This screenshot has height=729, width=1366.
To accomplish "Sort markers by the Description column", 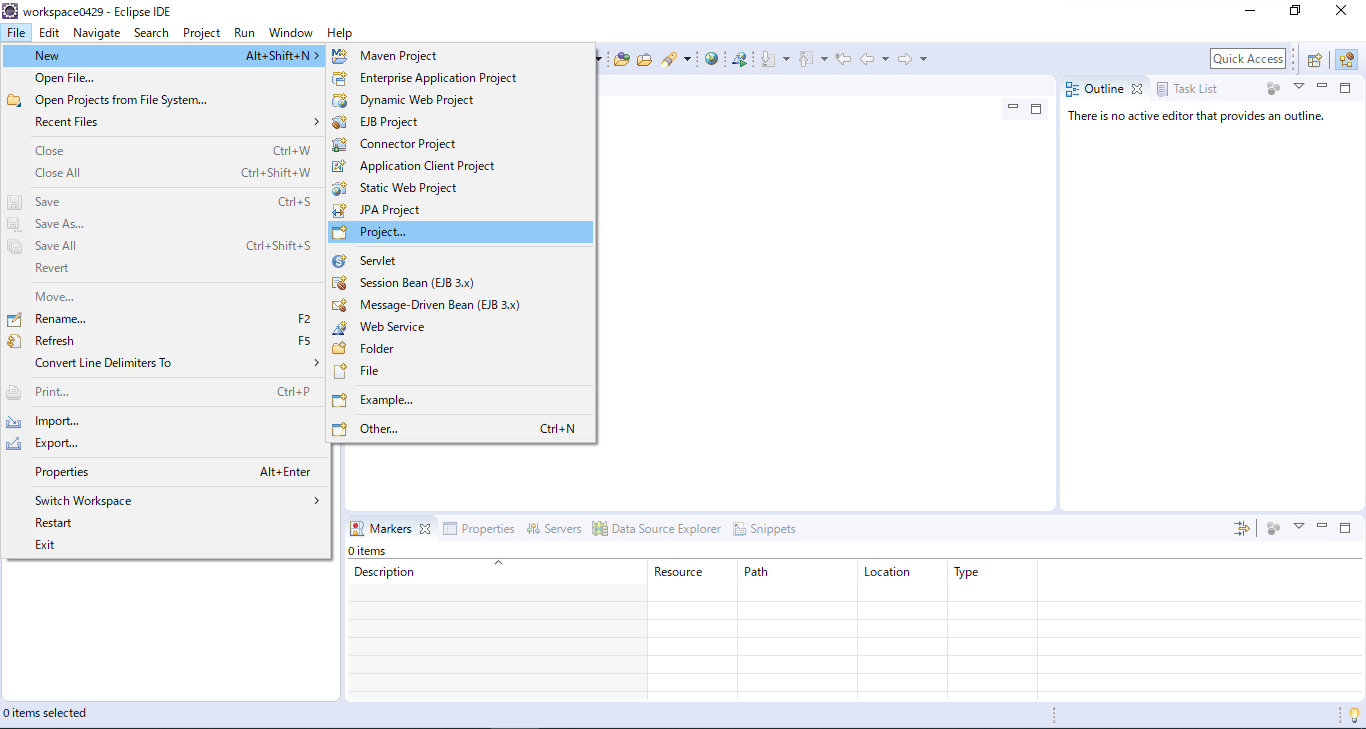I will (497, 572).
